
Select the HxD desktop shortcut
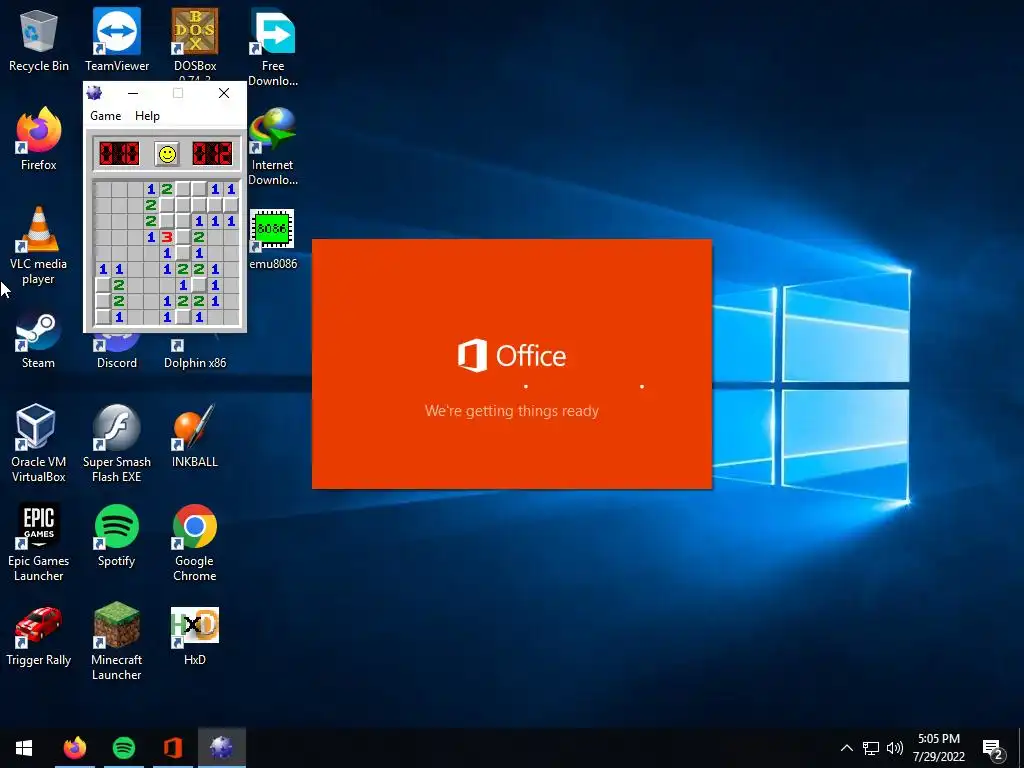(195, 636)
